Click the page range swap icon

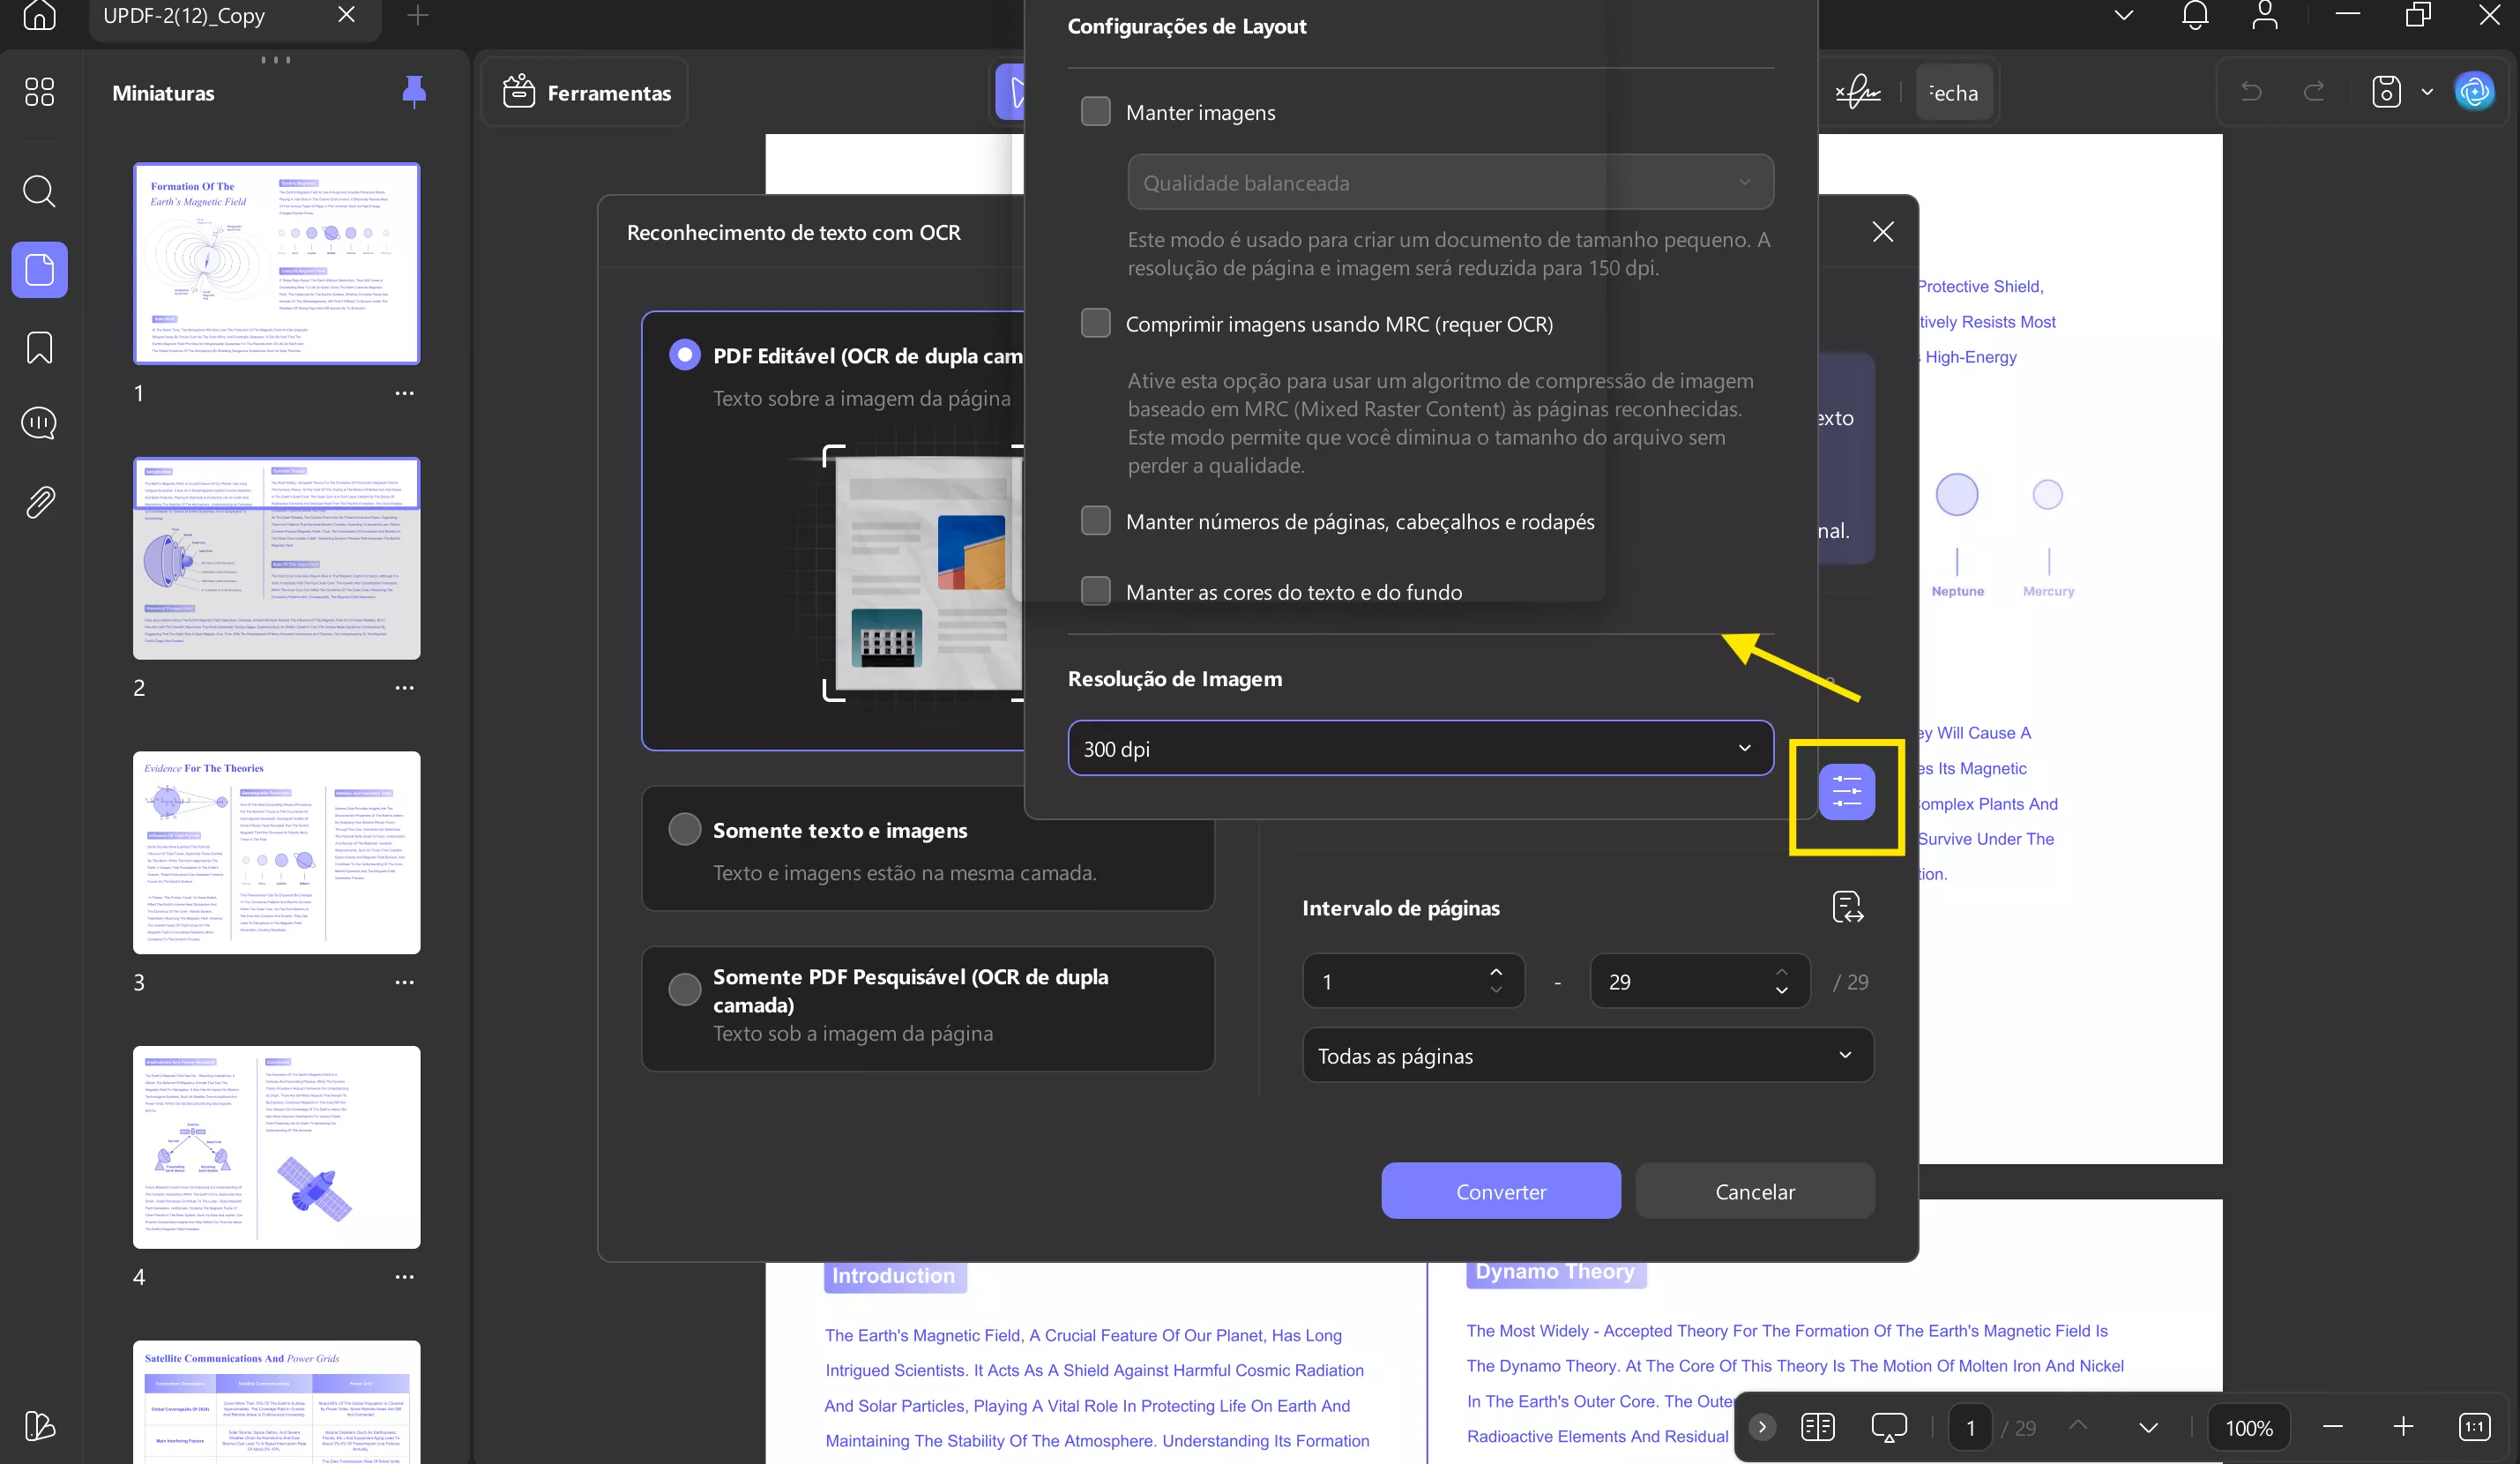(1846, 907)
